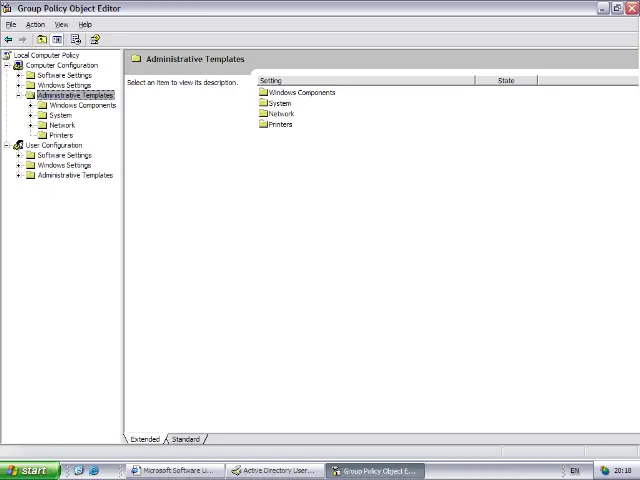This screenshot has width=640, height=480.
Task: Click the system tray shield icon
Action: point(605,471)
